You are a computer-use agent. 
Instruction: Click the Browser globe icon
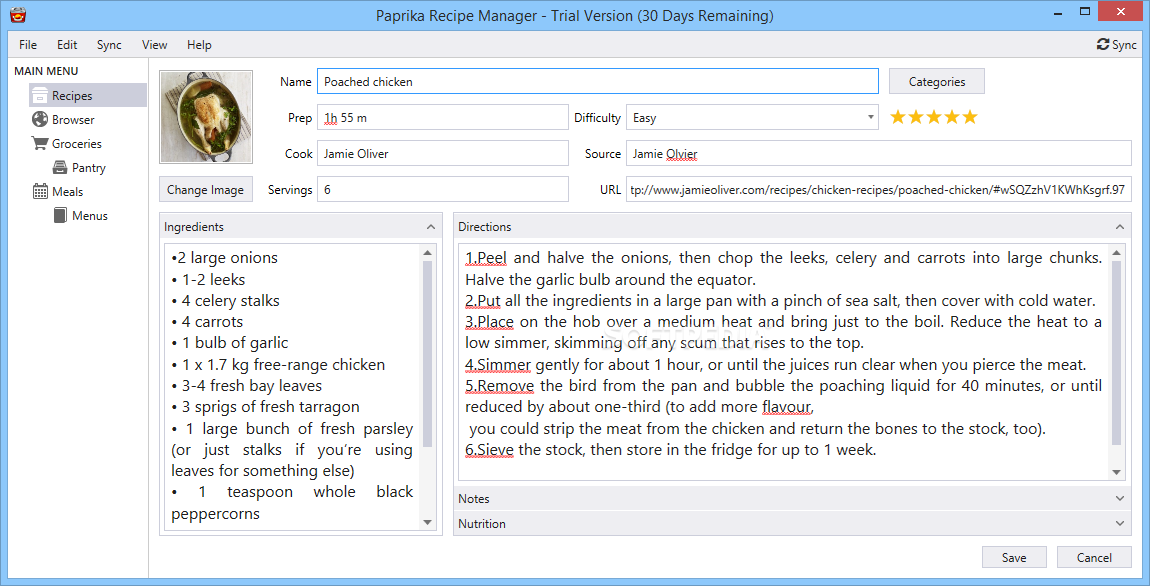pyautogui.click(x=40, y=120)
